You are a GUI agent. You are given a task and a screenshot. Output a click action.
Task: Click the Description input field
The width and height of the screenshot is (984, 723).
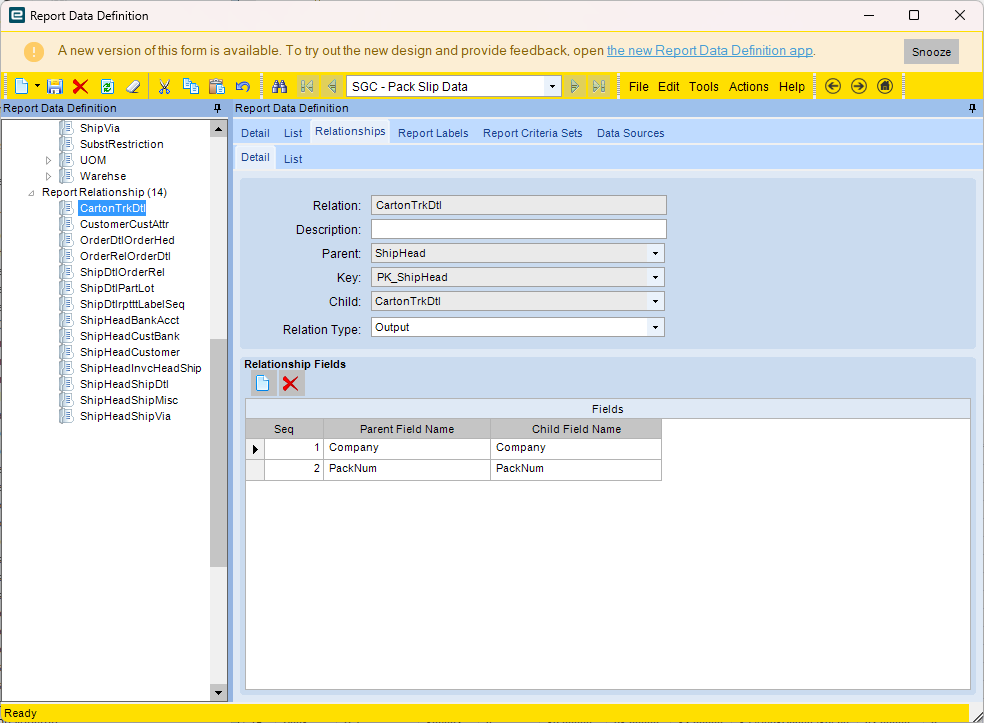[x=518, y=230]
